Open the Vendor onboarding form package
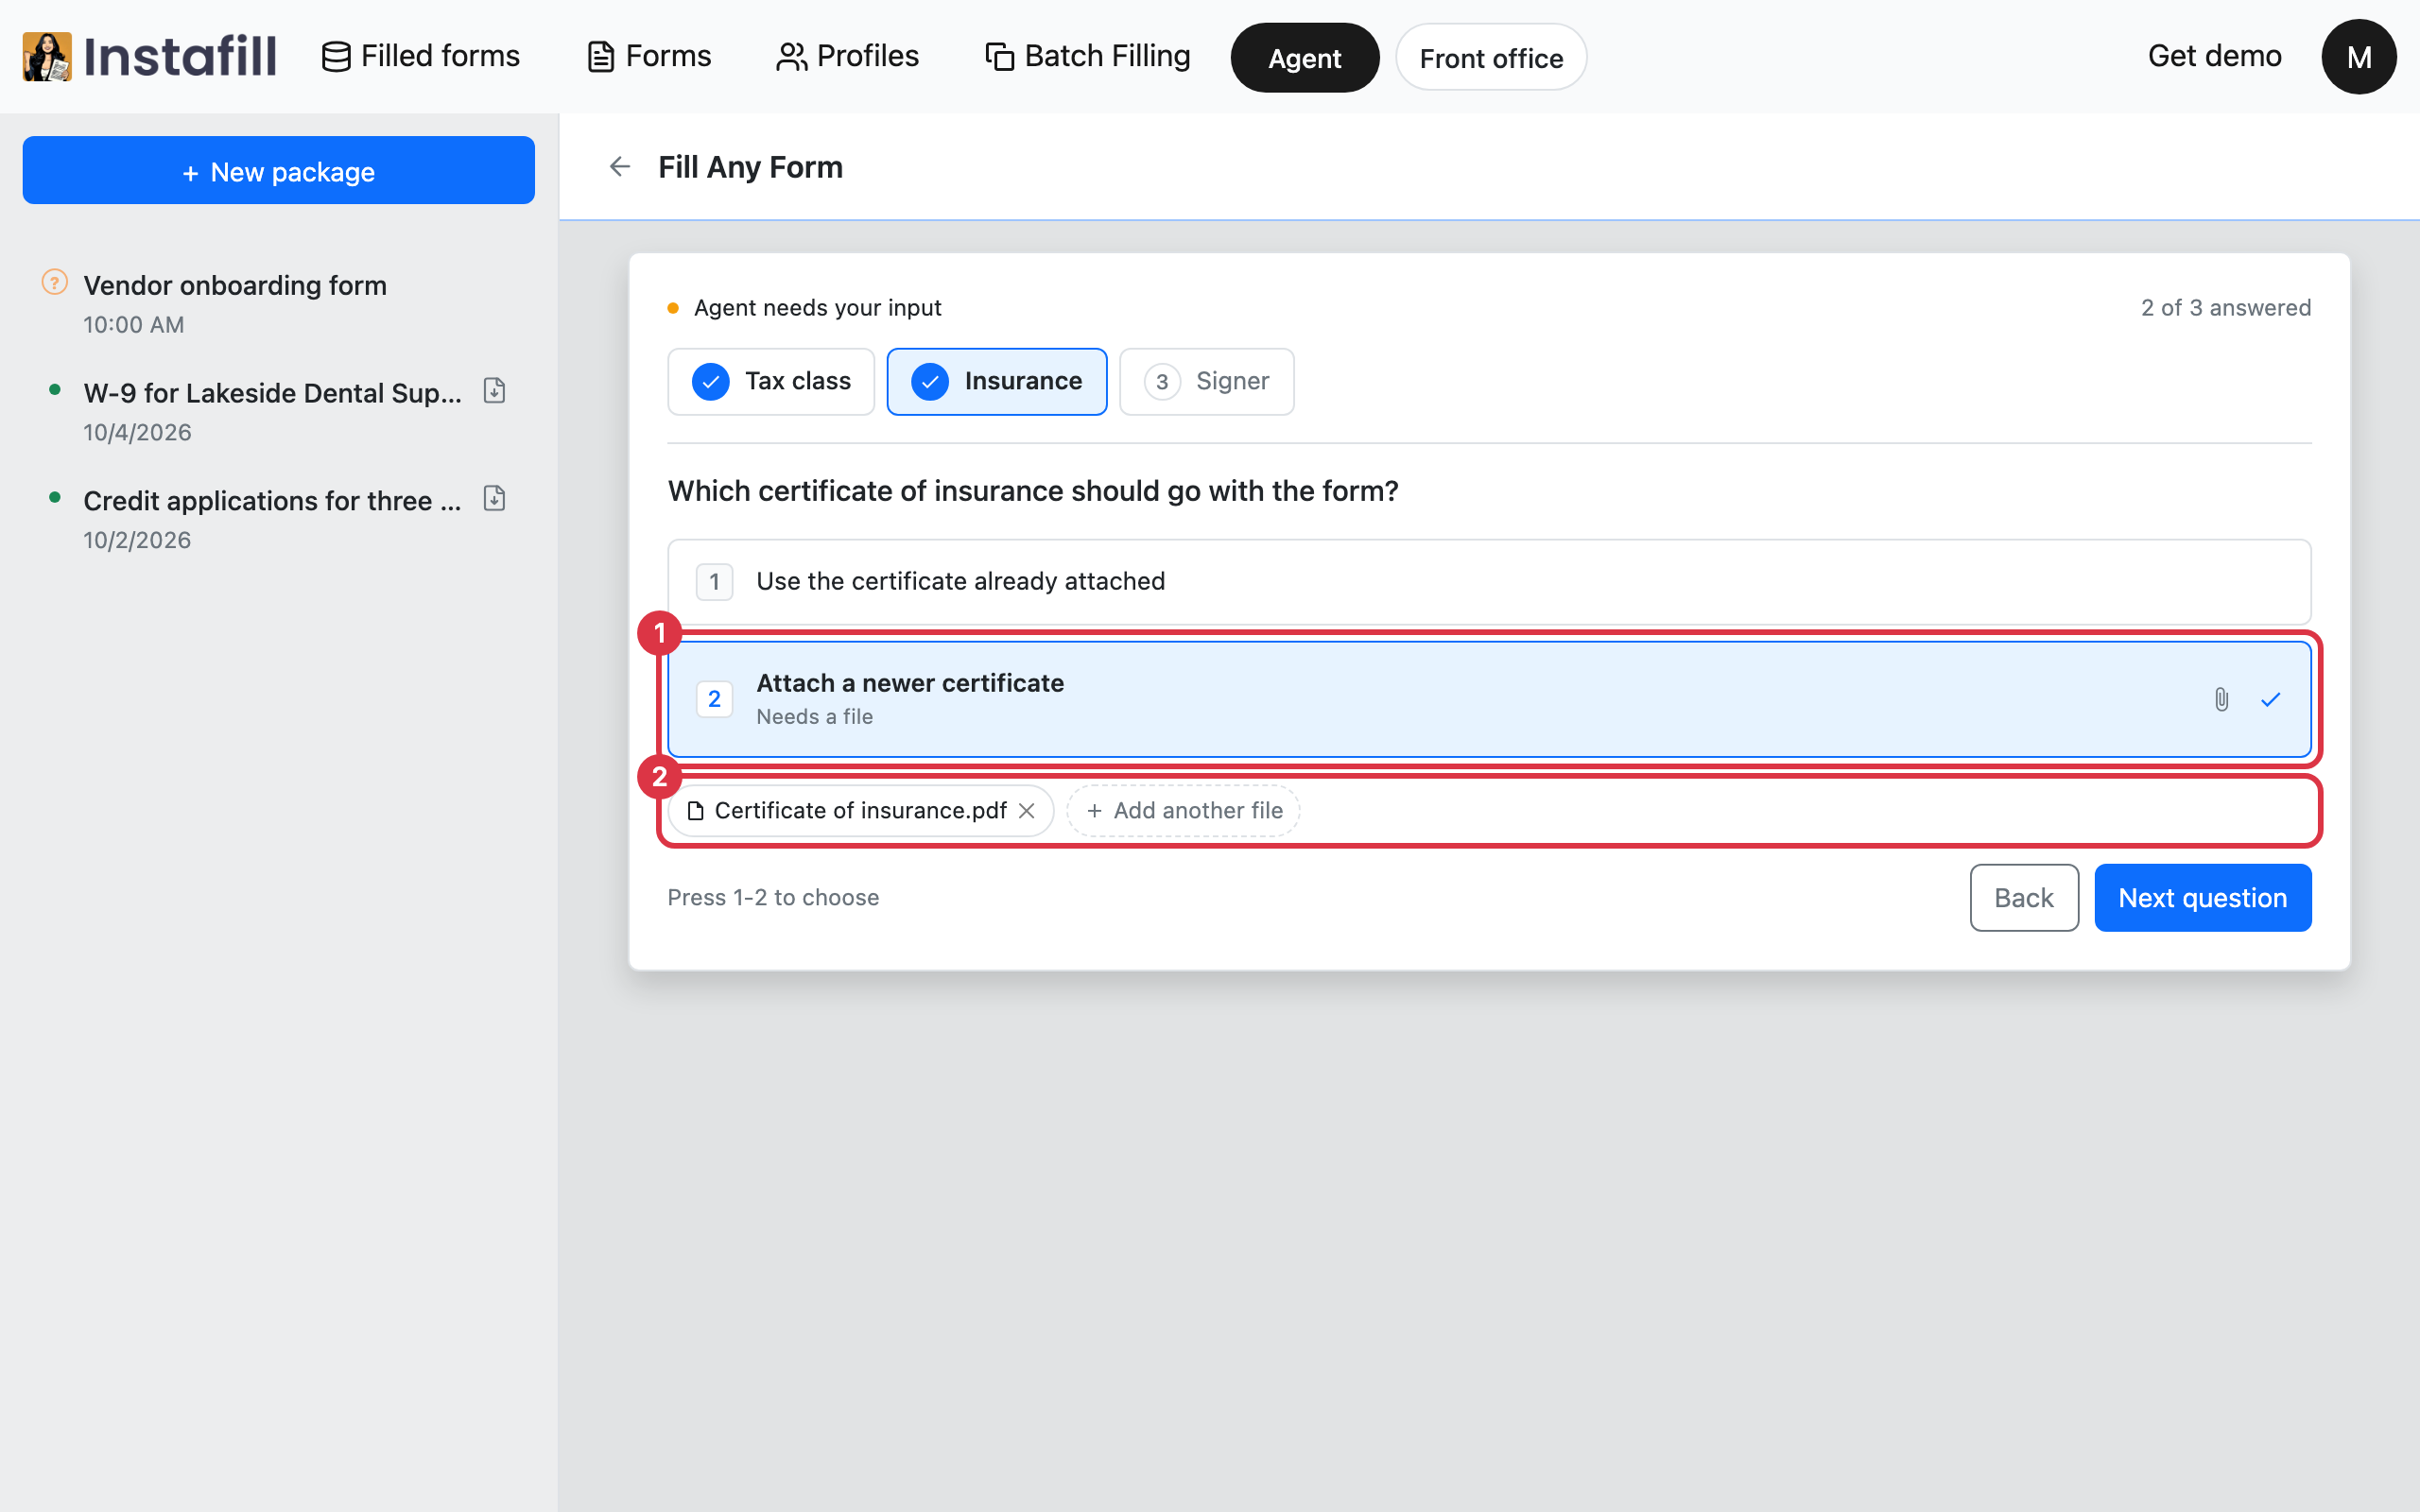Viewport: 2420px width, 1512px height. (x=279, y=303)
